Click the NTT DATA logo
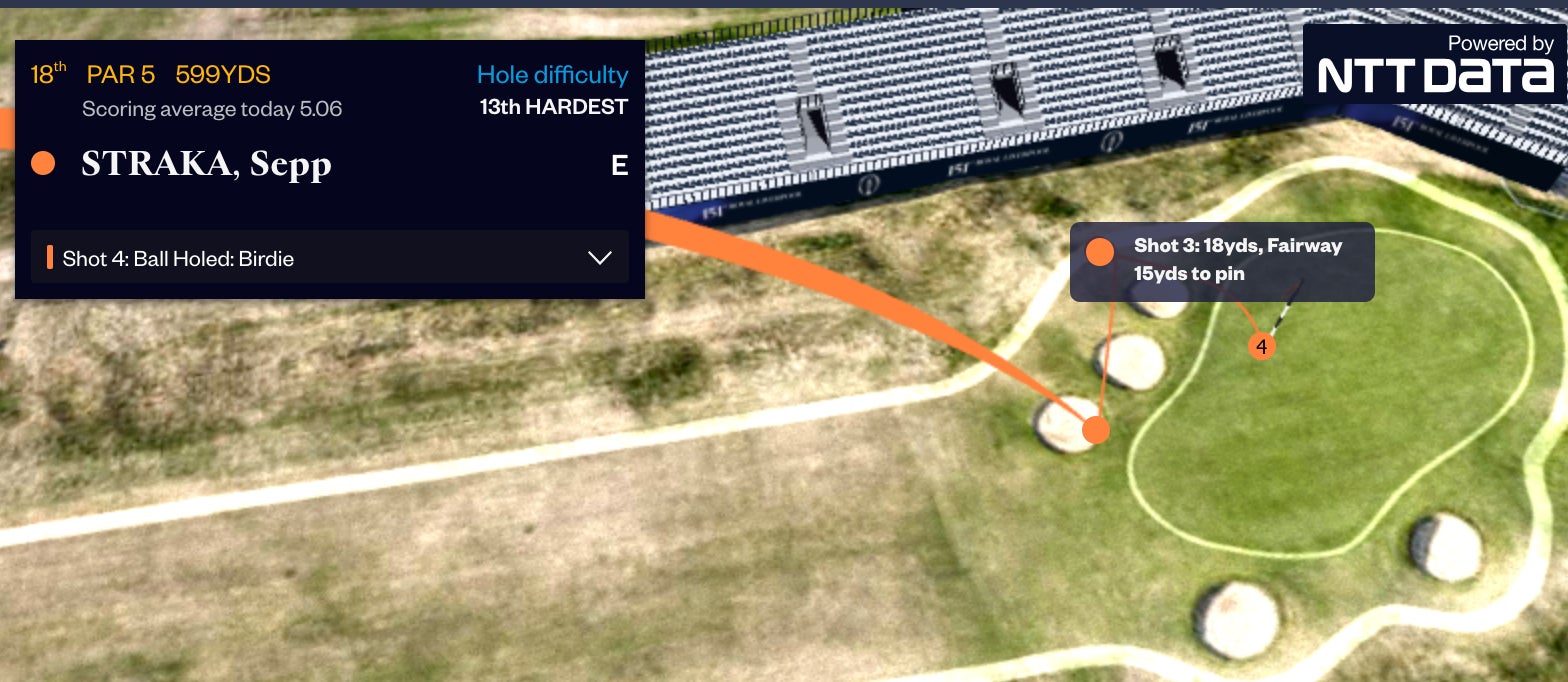 click(x=1435, y=64)
